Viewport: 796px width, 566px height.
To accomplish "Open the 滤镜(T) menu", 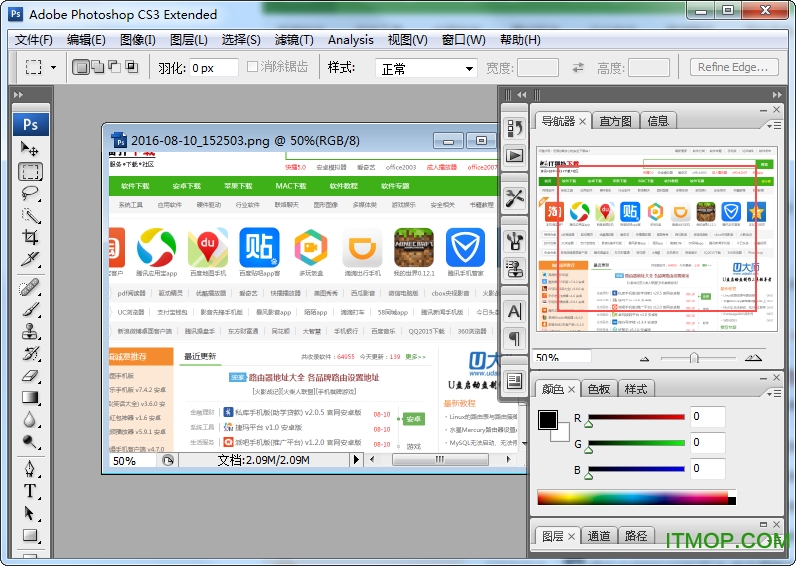I will [x=293, y=40].
